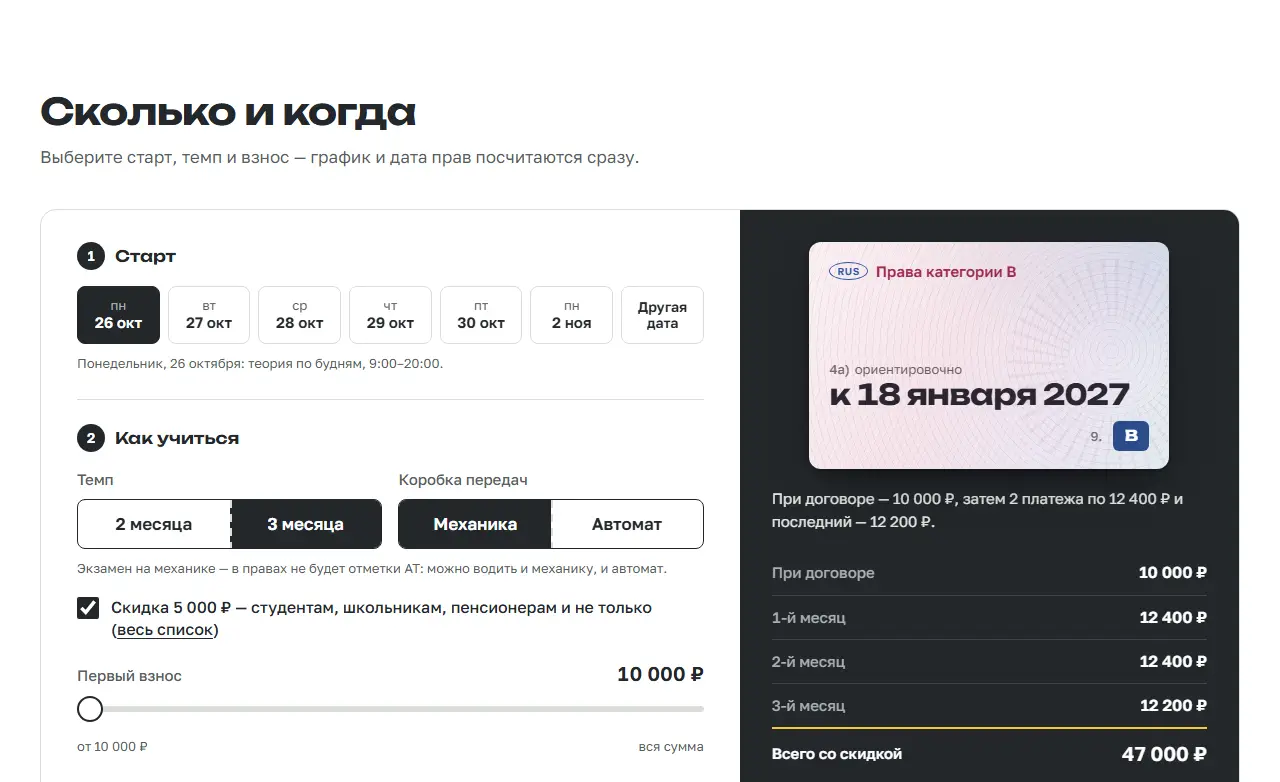Click the 1-й месяц row label
Screen dimensions: 1280x782
tap(809, 618)
